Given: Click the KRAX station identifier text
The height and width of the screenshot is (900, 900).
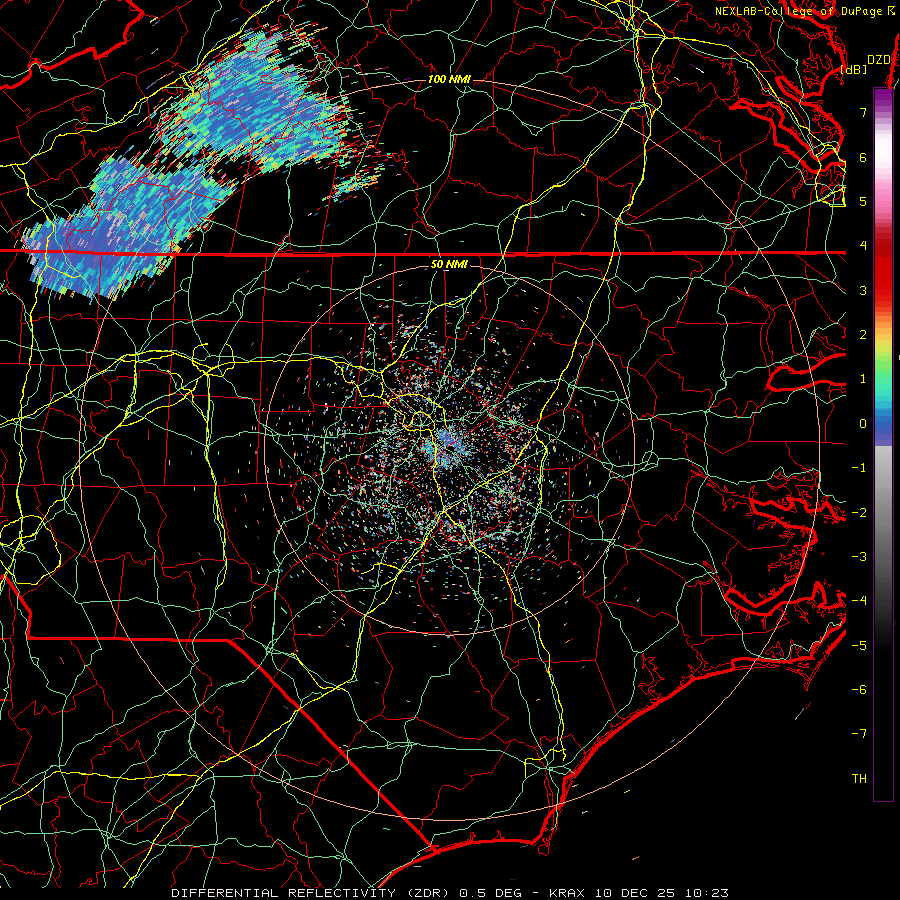Looking at the screenshot, I should [568, 893].
